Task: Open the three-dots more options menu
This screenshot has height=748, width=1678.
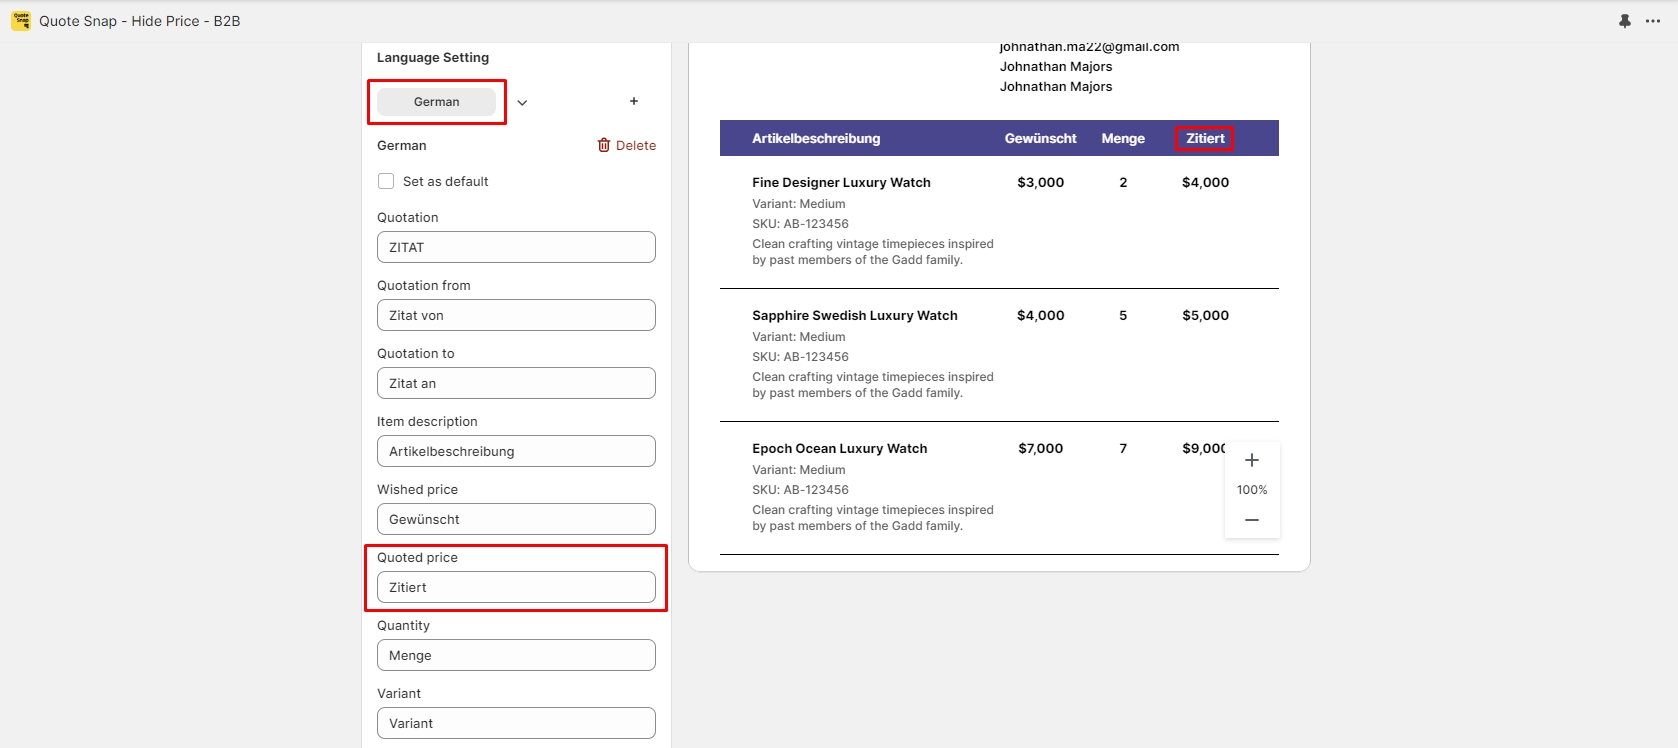Action: tap(1653, 21)
